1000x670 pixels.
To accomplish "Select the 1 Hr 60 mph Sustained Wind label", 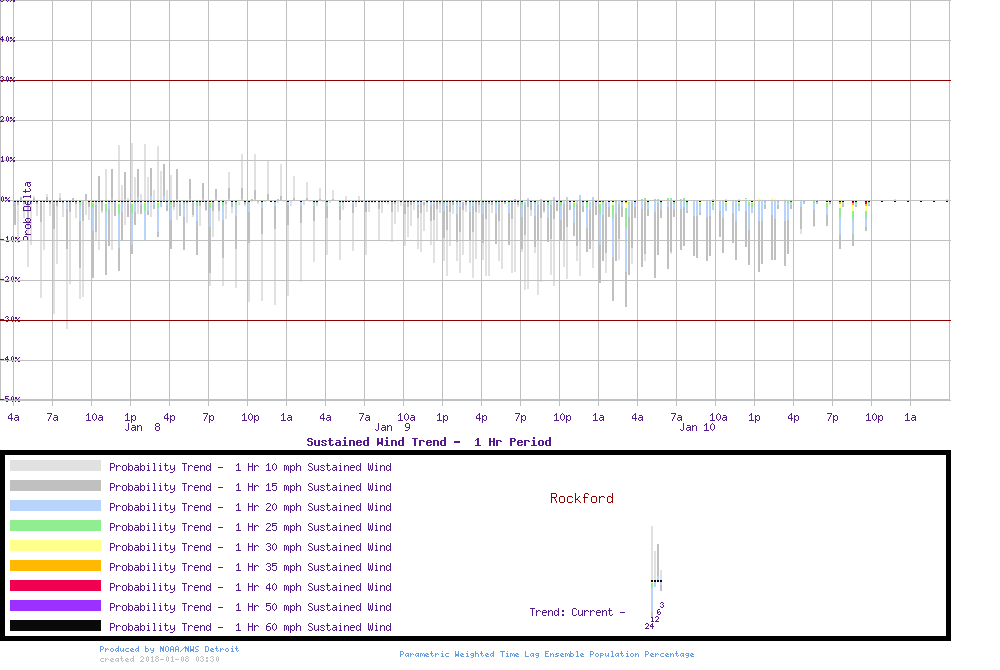I will click(250, 627).
